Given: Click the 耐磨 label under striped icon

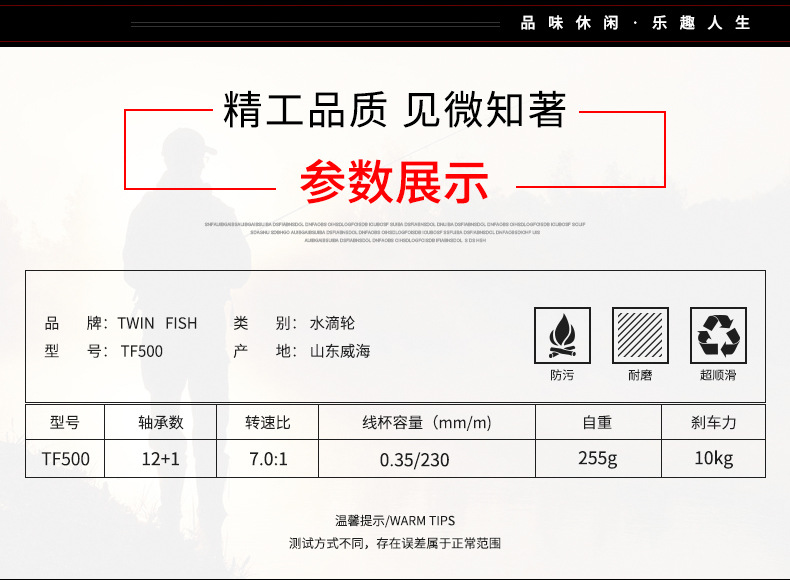Looking at the screenshot, I should pyautogui.click(x=640, y=375).
